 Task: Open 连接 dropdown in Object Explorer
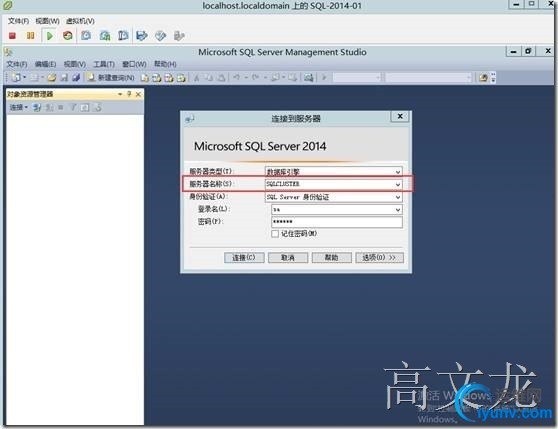pos(19,107)
